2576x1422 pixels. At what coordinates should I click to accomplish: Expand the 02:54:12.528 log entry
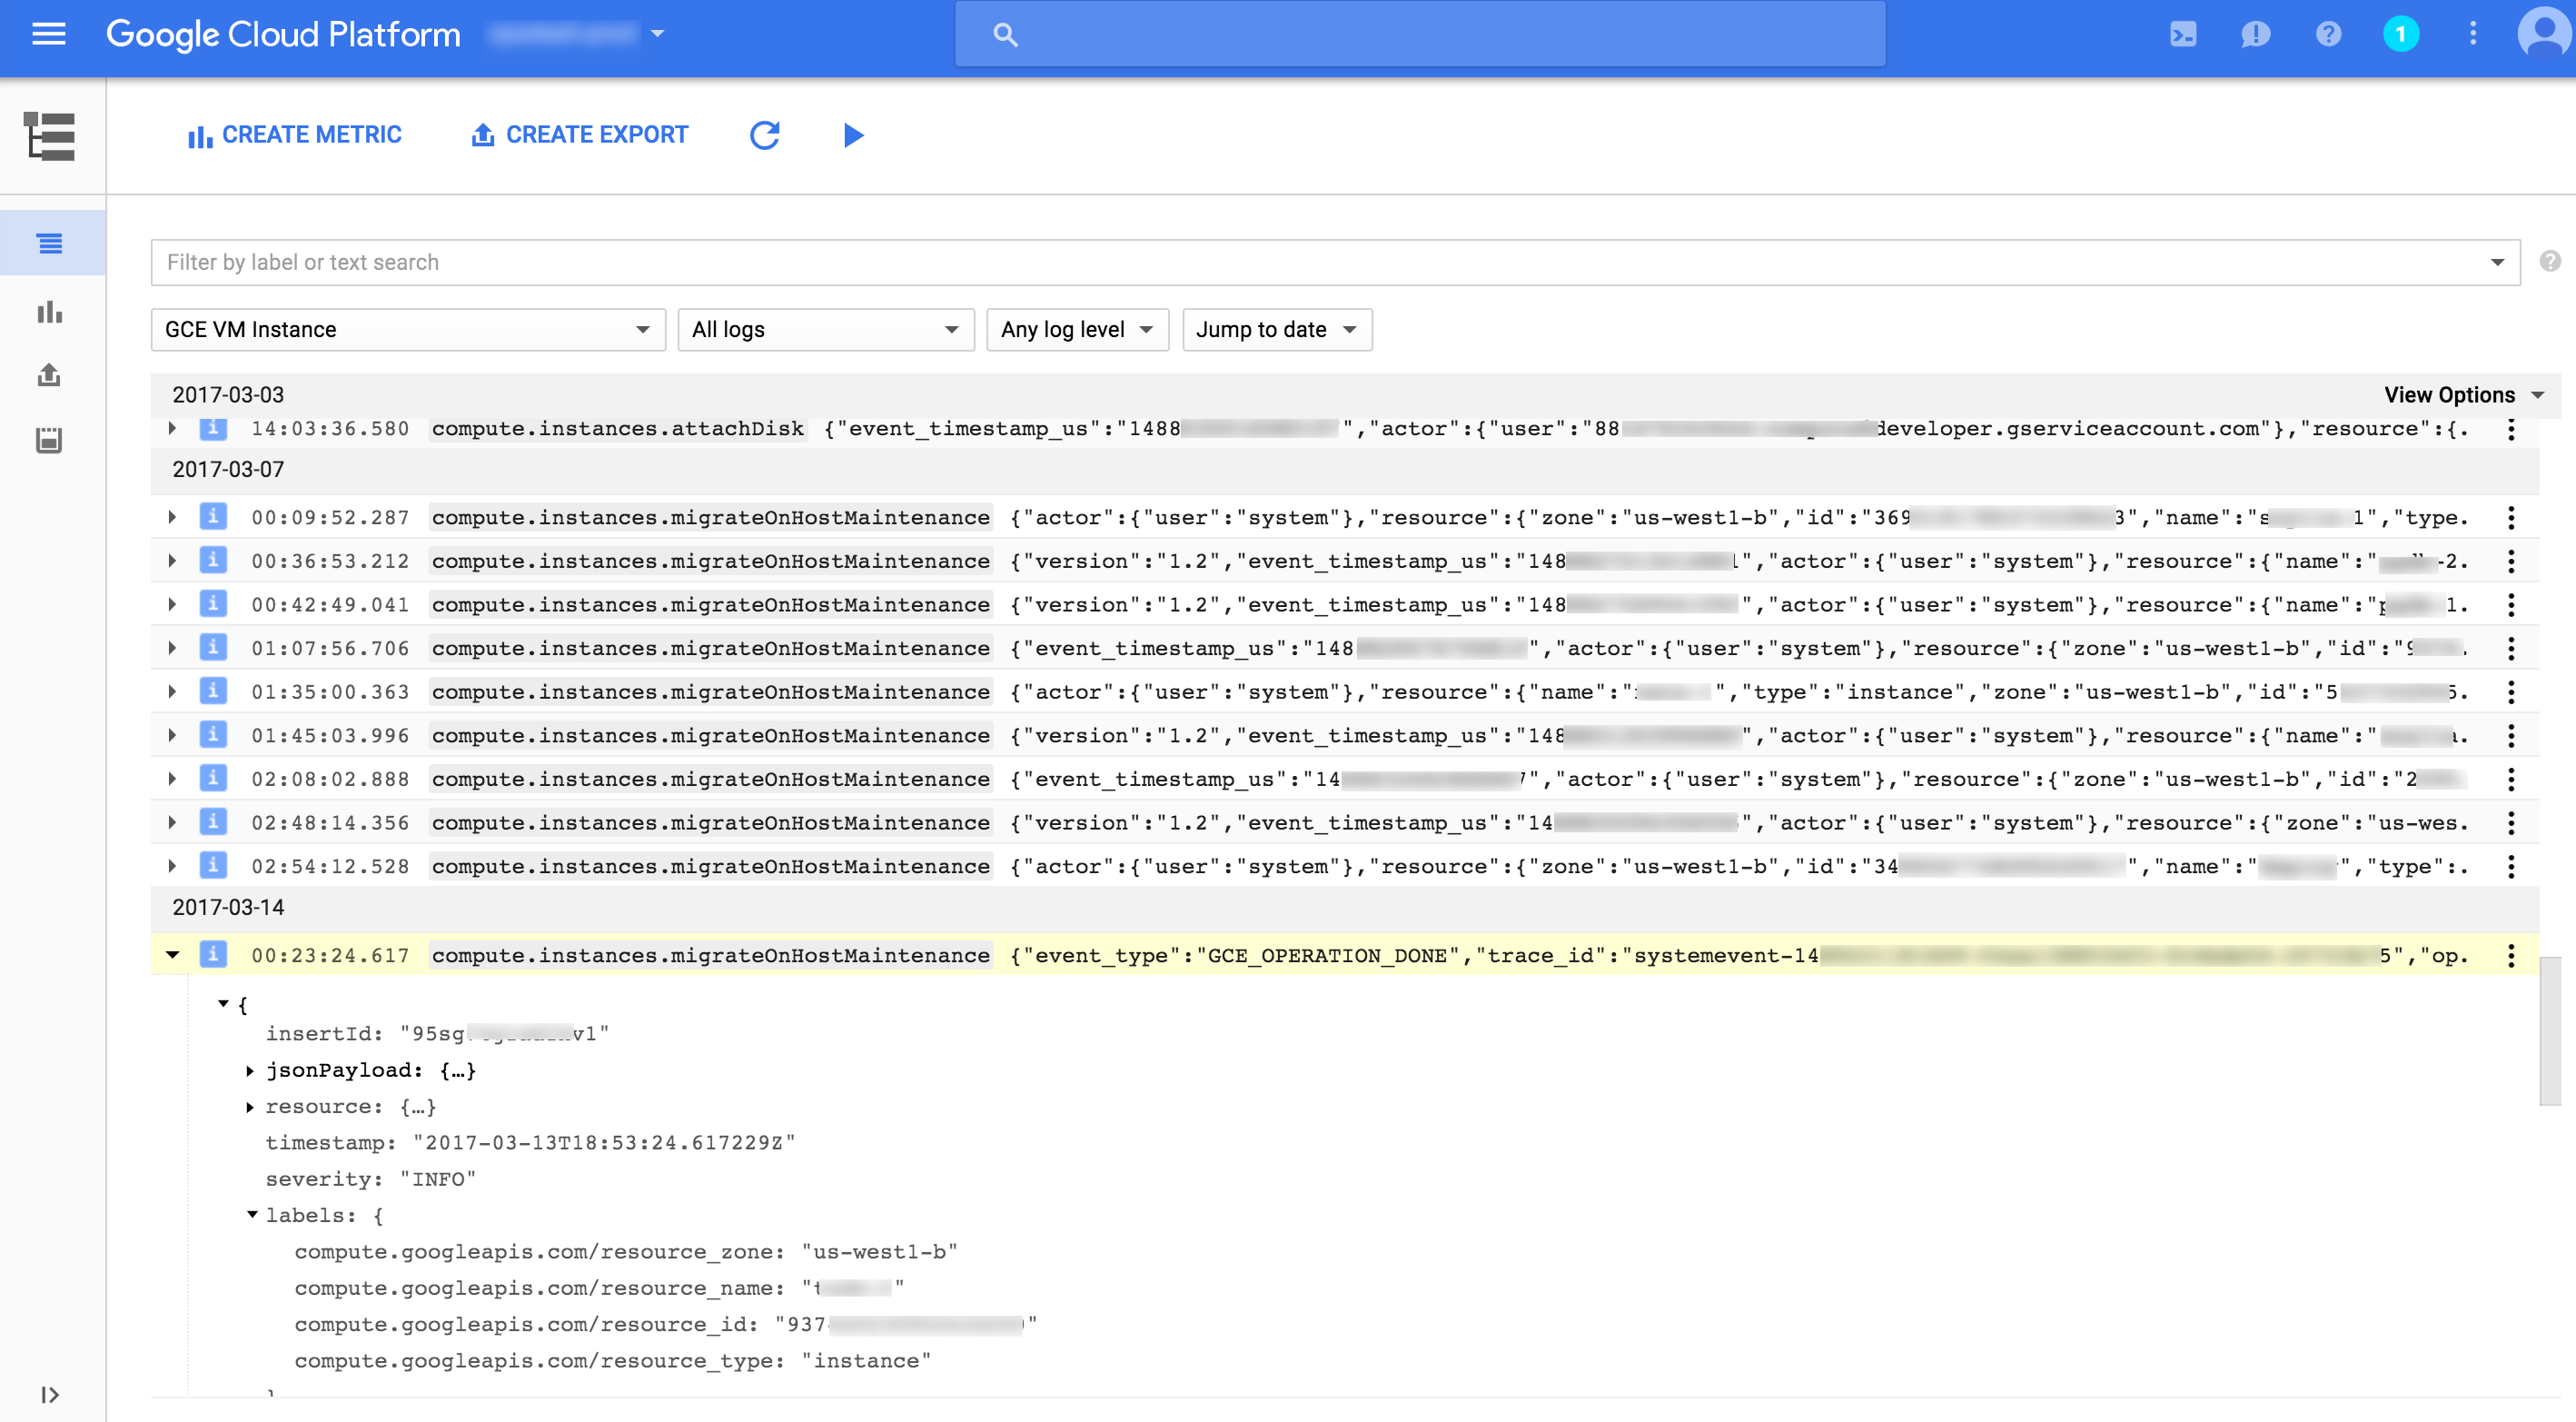pos(172,866)
